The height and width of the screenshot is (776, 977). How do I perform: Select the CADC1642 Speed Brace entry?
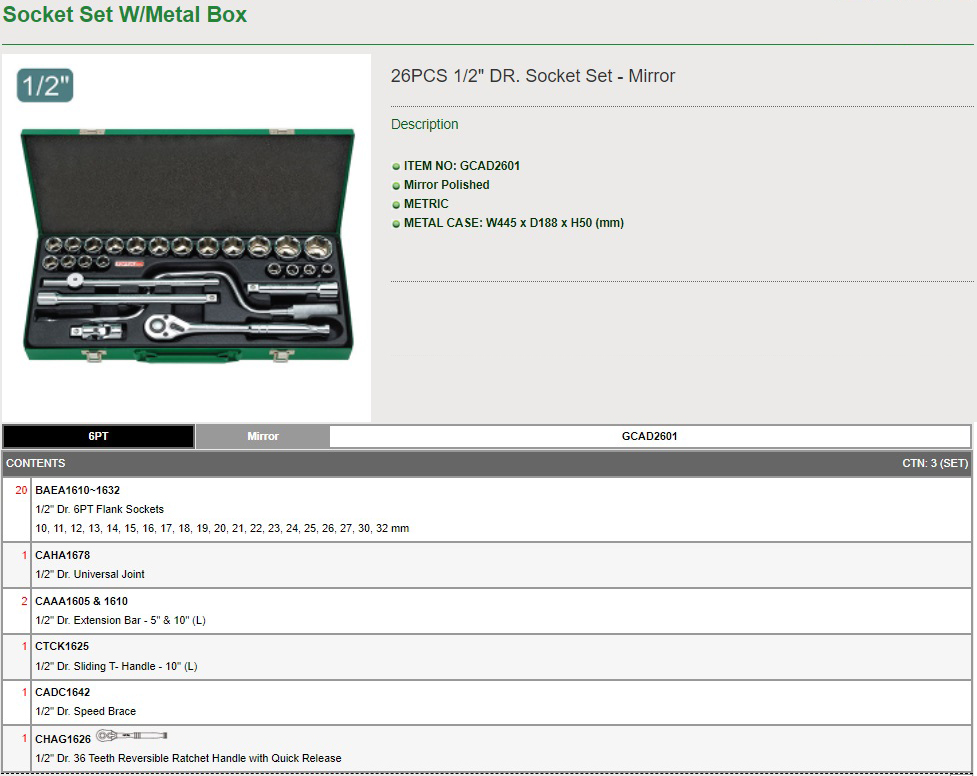click(62, 692)
